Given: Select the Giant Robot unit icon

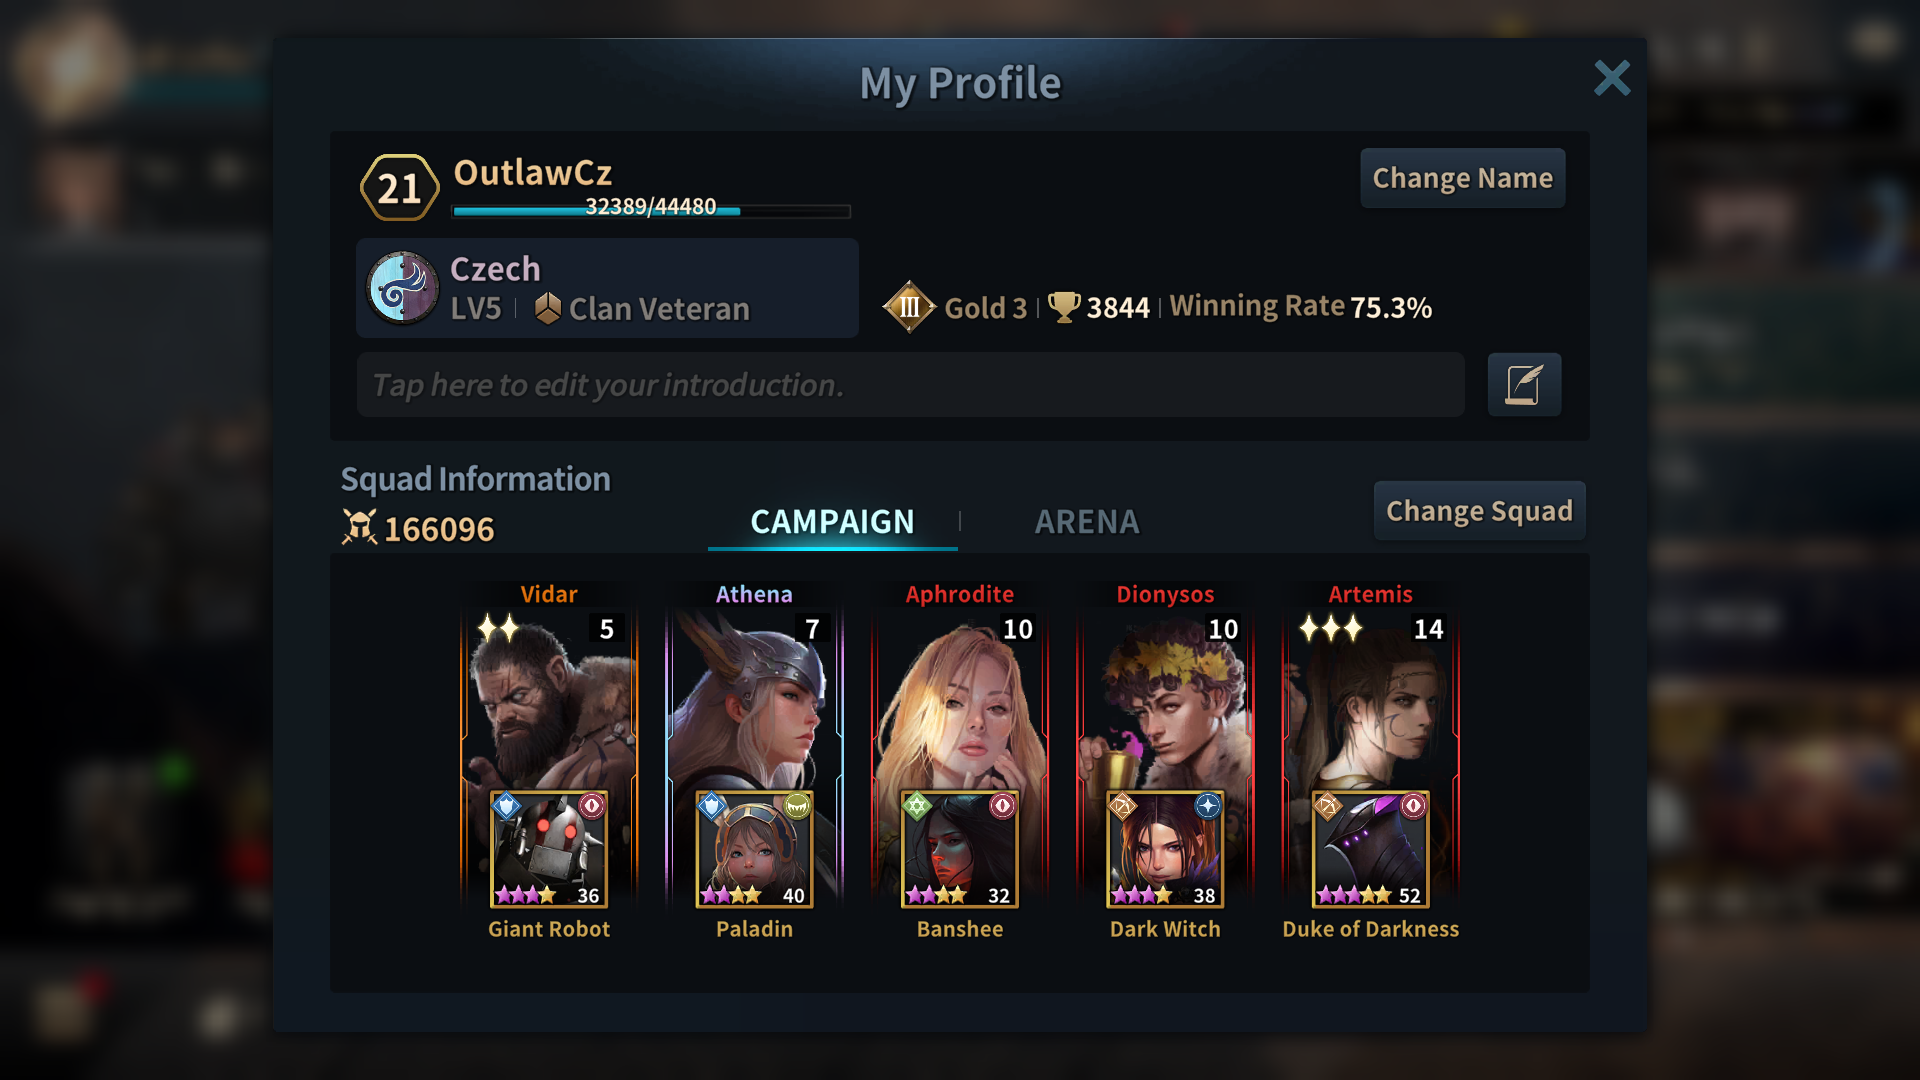Looking at the screenshot, I should coord(549,849).
